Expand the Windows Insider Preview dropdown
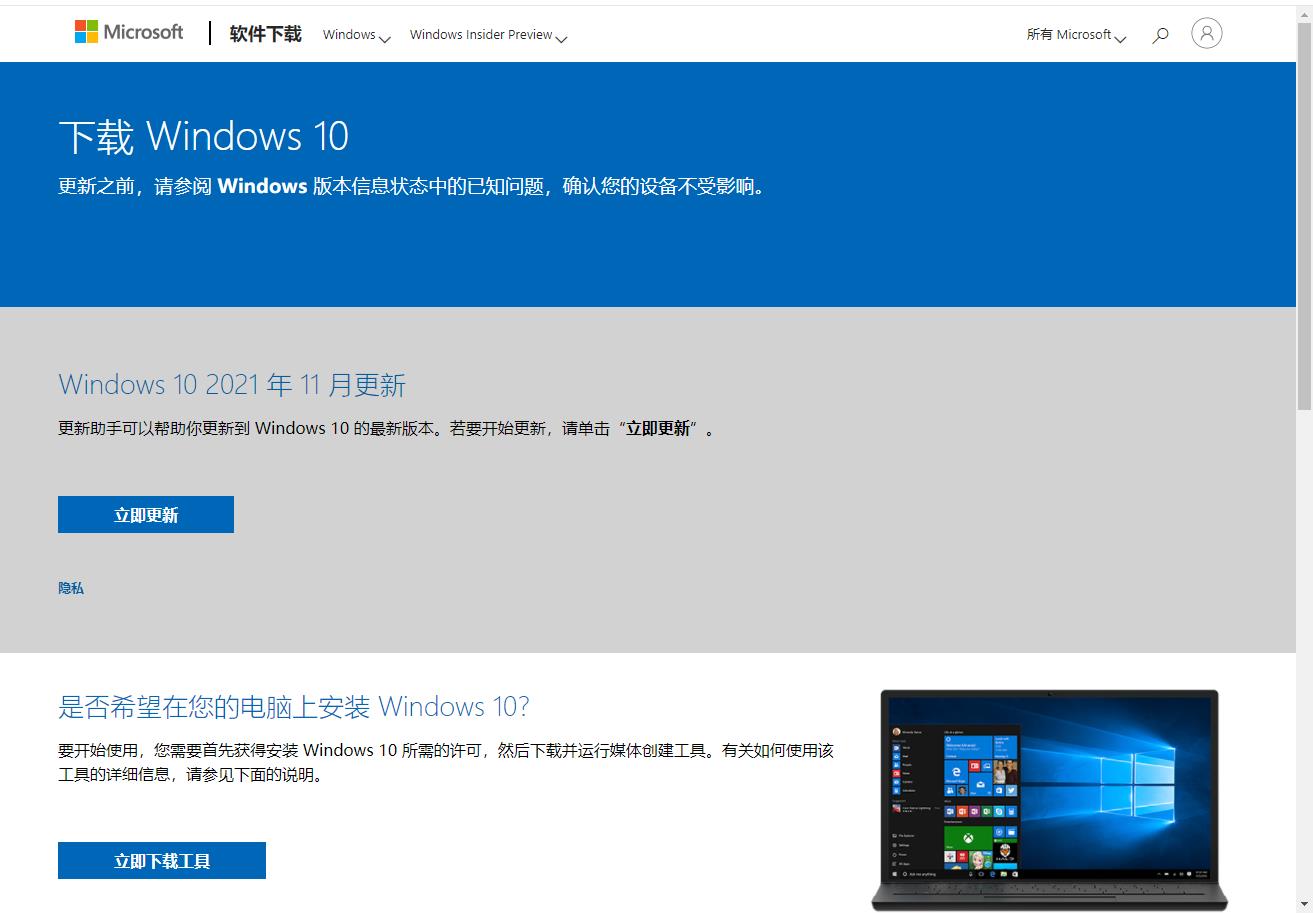This screenshot has height=913, width=1313. click(x=488, y=35)
